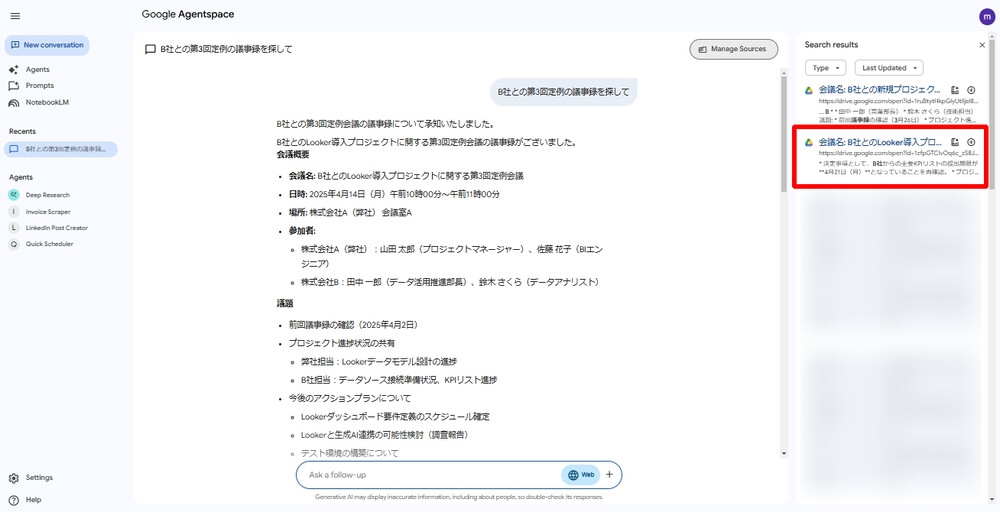
Task: Open NotebookLM from the sidebar
Action: point(47,102)
